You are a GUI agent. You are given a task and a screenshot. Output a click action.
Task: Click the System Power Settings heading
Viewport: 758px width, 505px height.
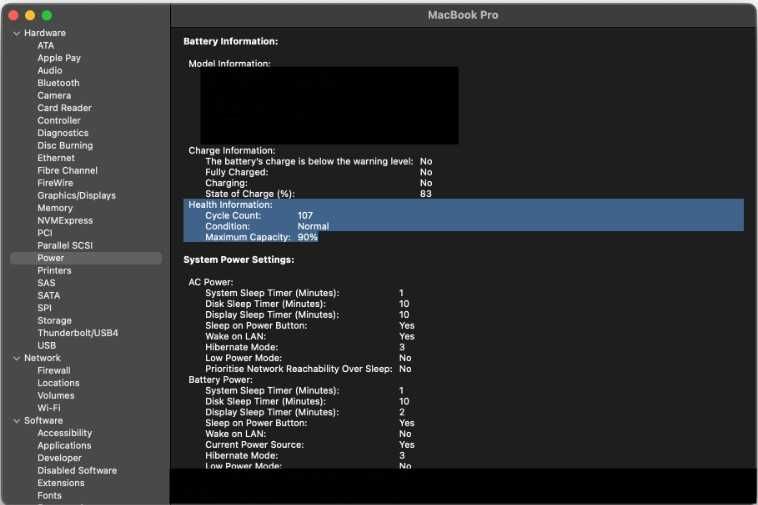click(239, 260)
